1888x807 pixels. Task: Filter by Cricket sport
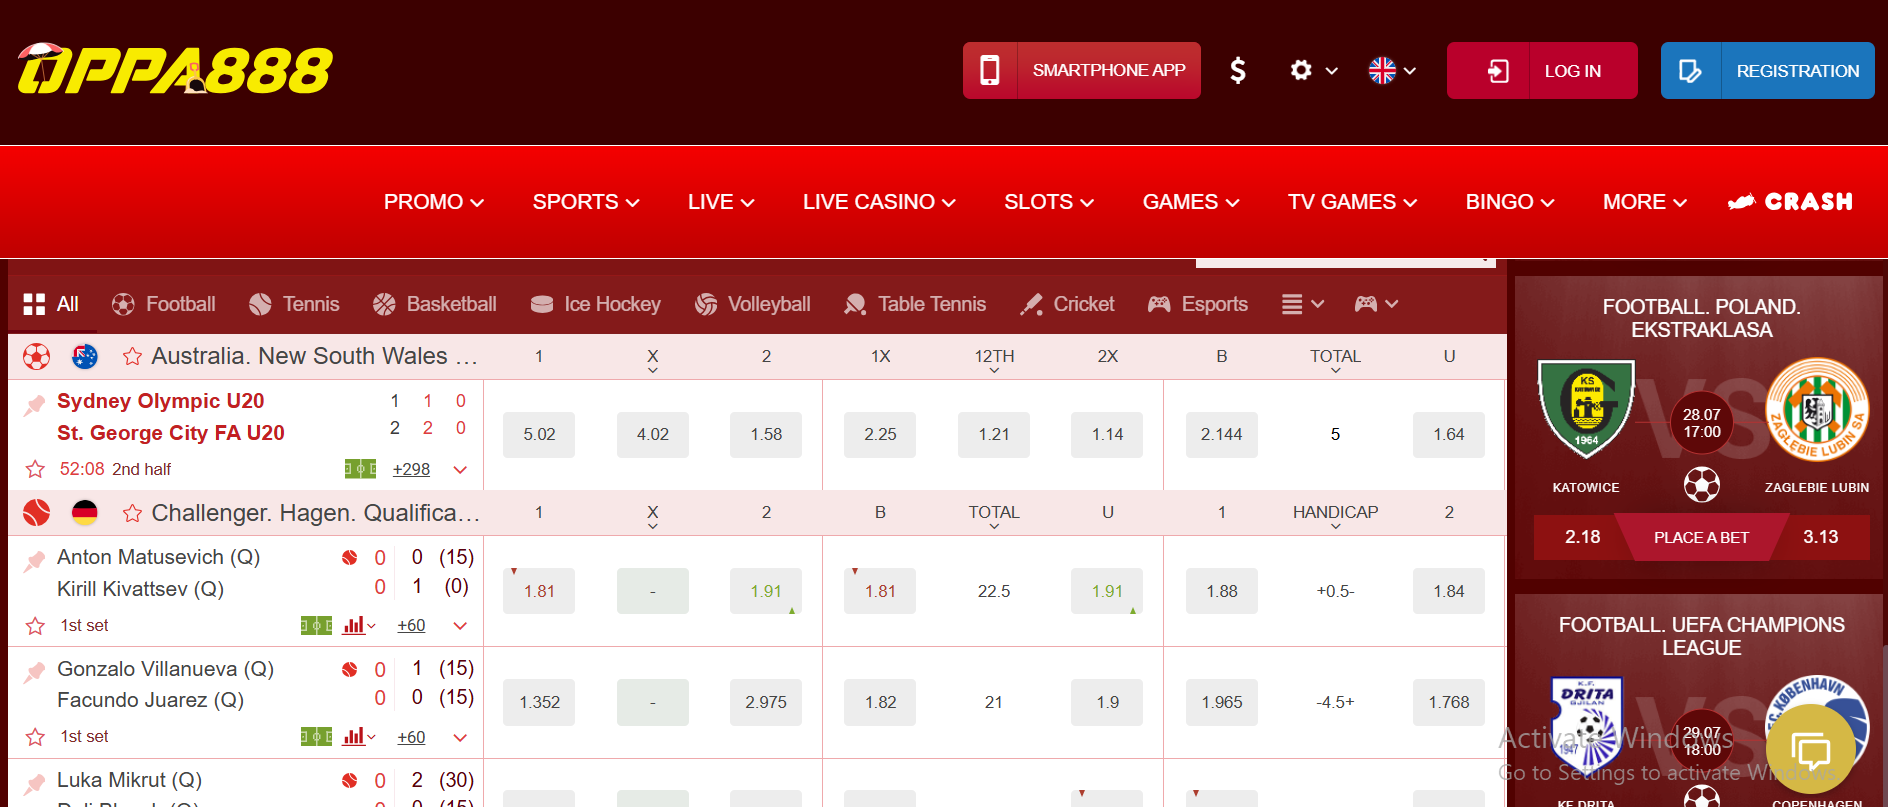pos(1067,304)
